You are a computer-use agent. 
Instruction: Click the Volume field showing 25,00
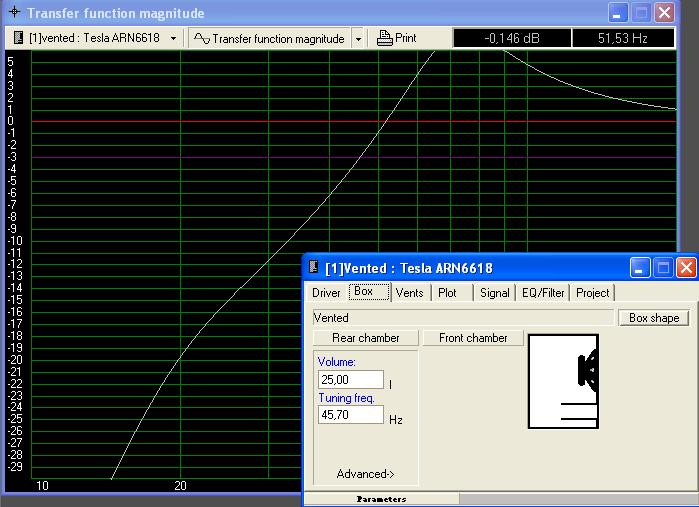point(351,379)
